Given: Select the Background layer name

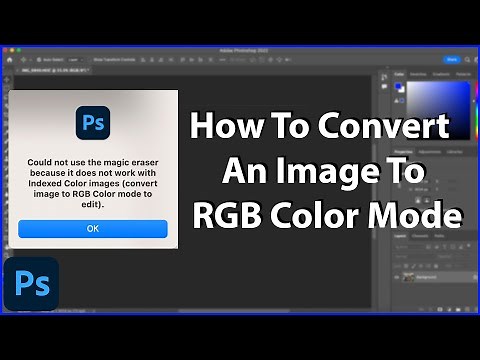Looking at the screenshot, I should (426, 277).
